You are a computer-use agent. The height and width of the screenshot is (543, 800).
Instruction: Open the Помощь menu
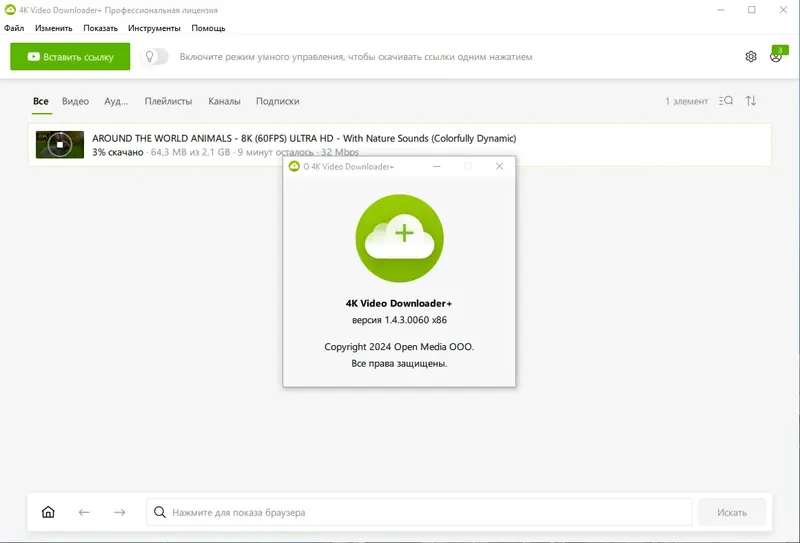(x=208, y=28)
